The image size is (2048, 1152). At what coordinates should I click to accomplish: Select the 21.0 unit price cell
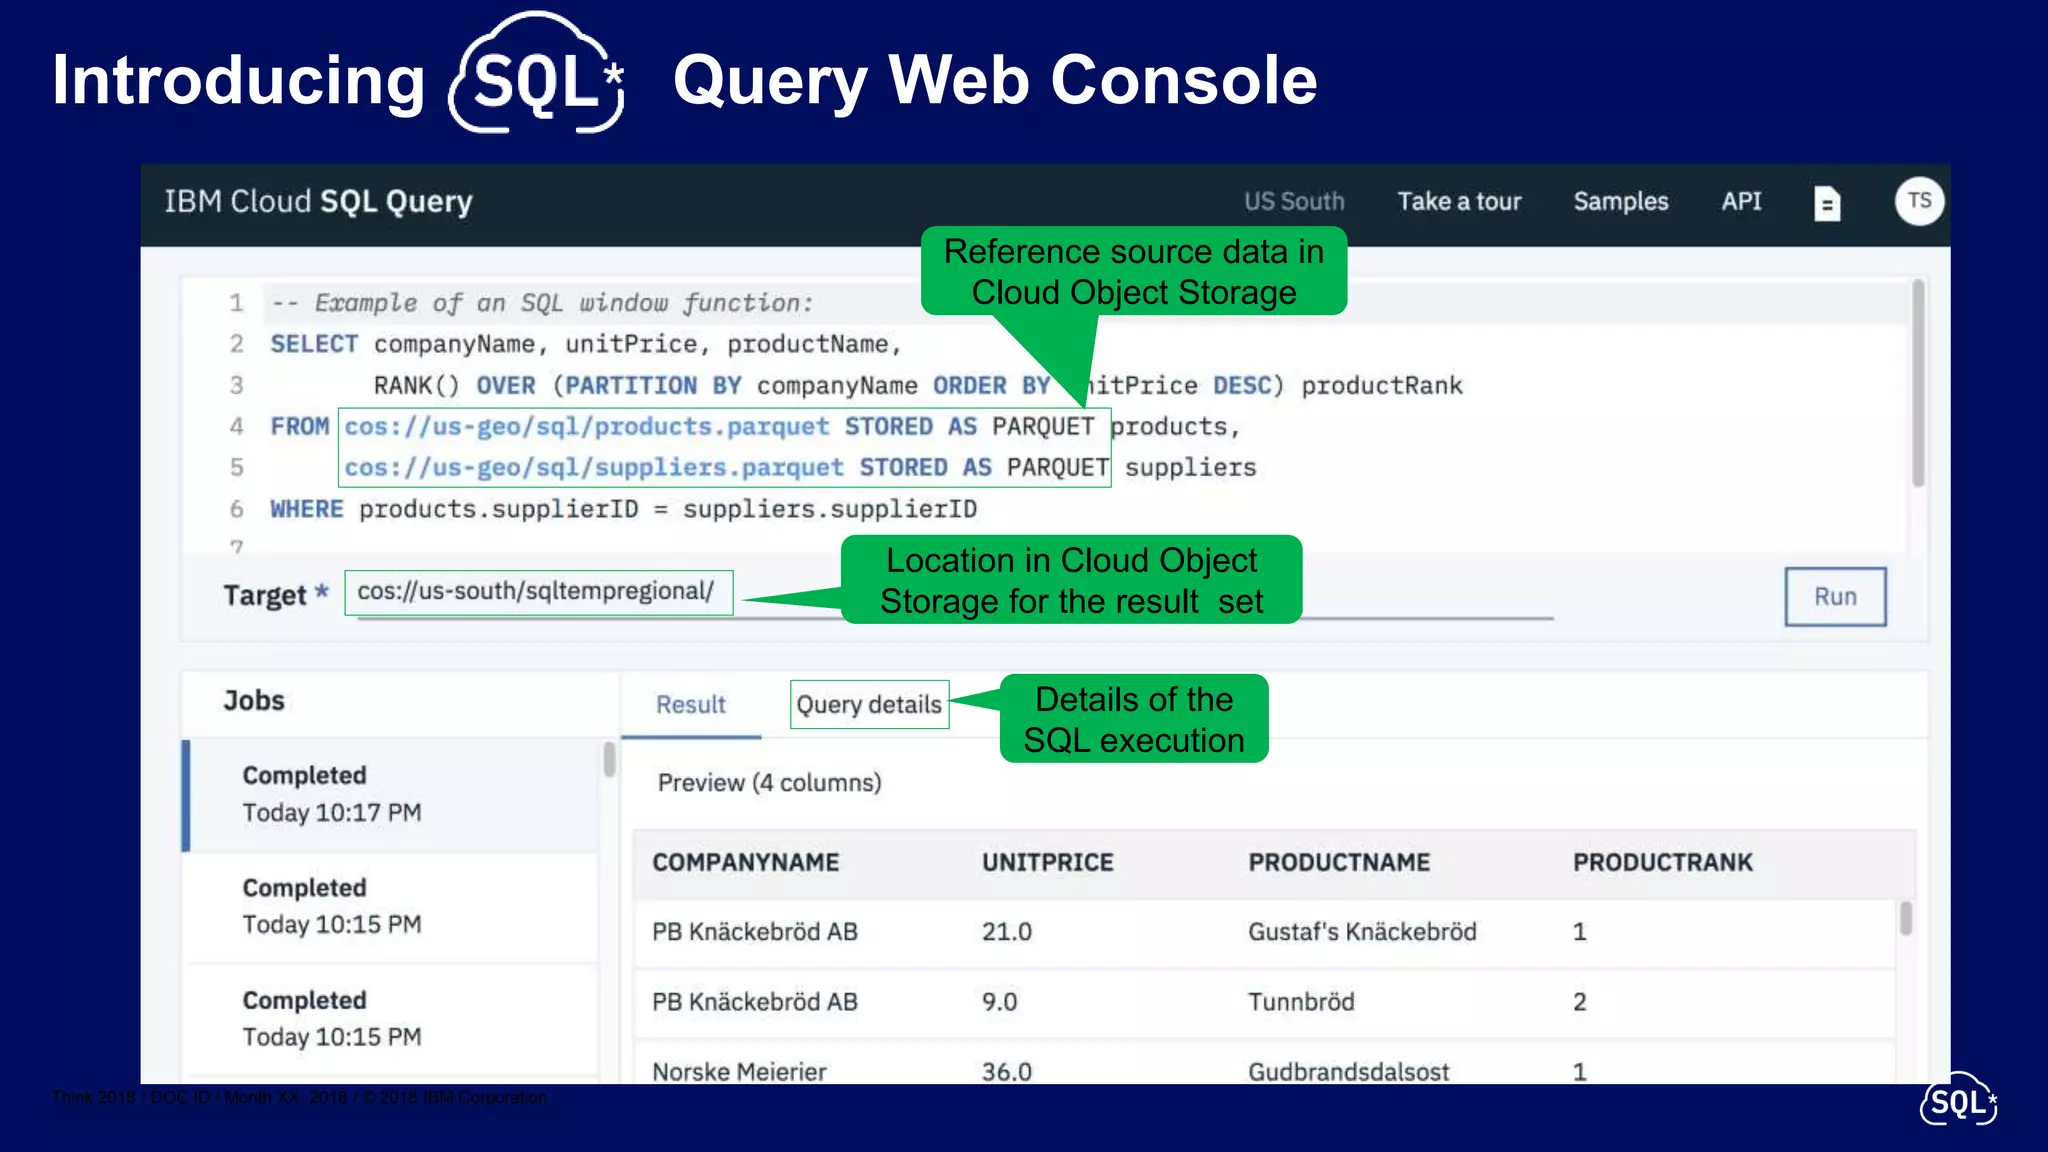click(x=1006, y=932)
